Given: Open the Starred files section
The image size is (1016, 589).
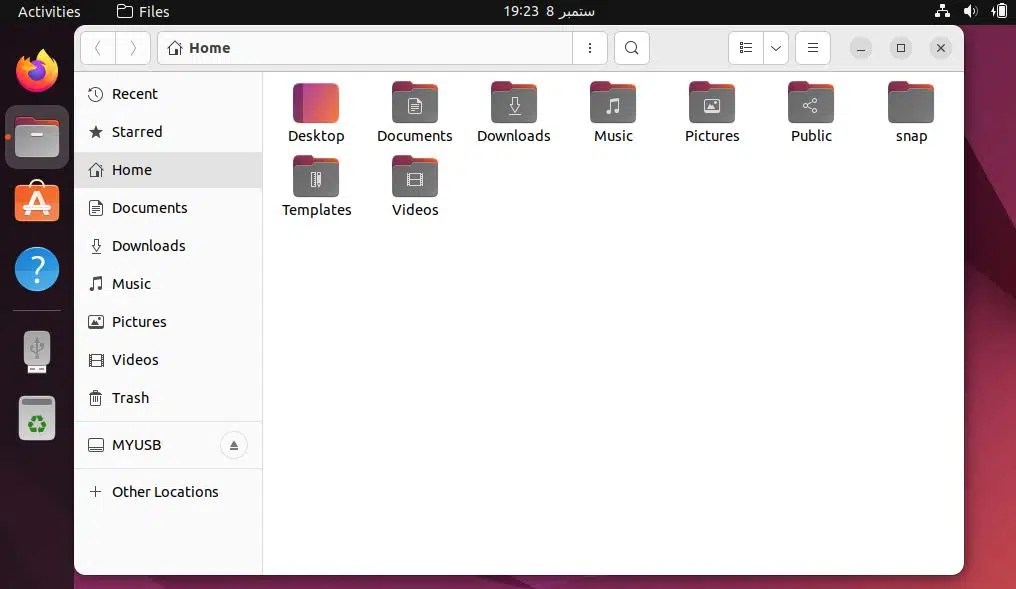Looking at the screenshot, I should [x=136, y=132].
